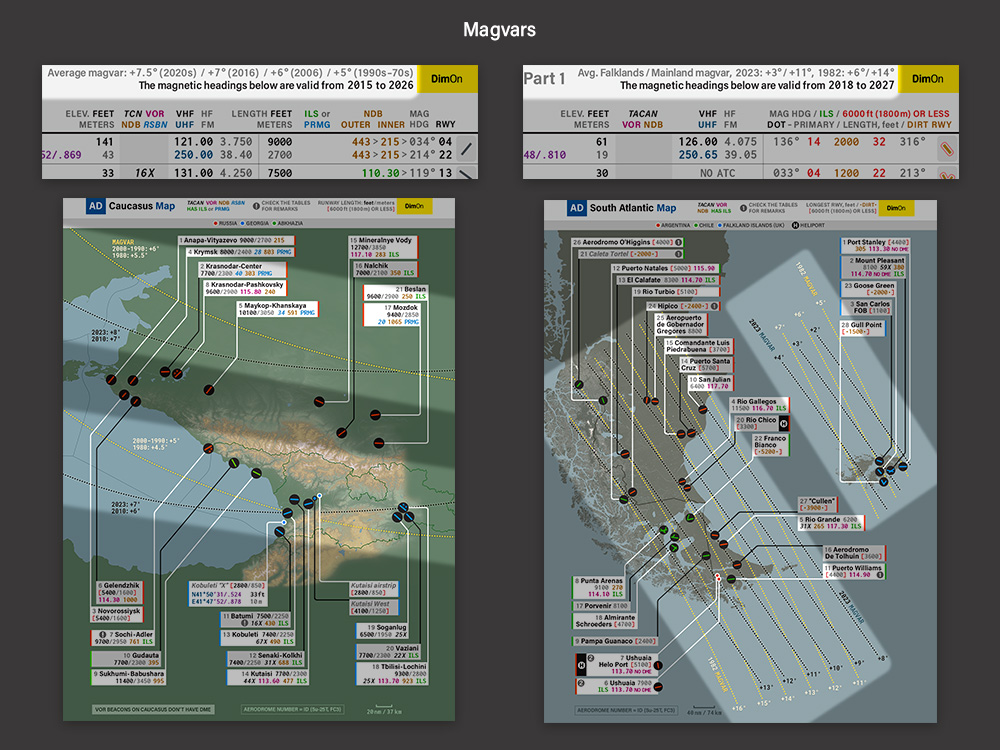Select the Gull Point airfield label
The image size is (1000, 750).
pyautogui.click(x=862, y=328)
